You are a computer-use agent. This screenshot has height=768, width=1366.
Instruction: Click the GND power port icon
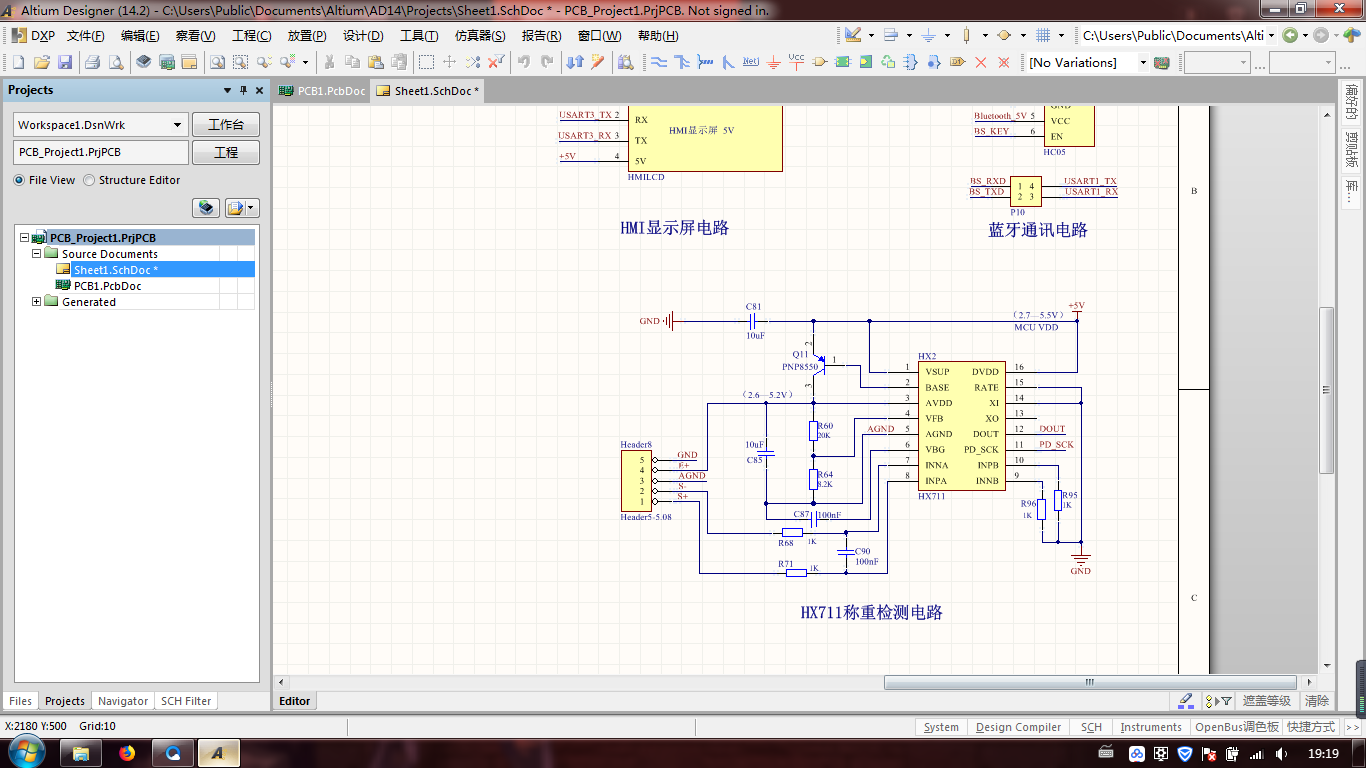(x=774, y=62)
